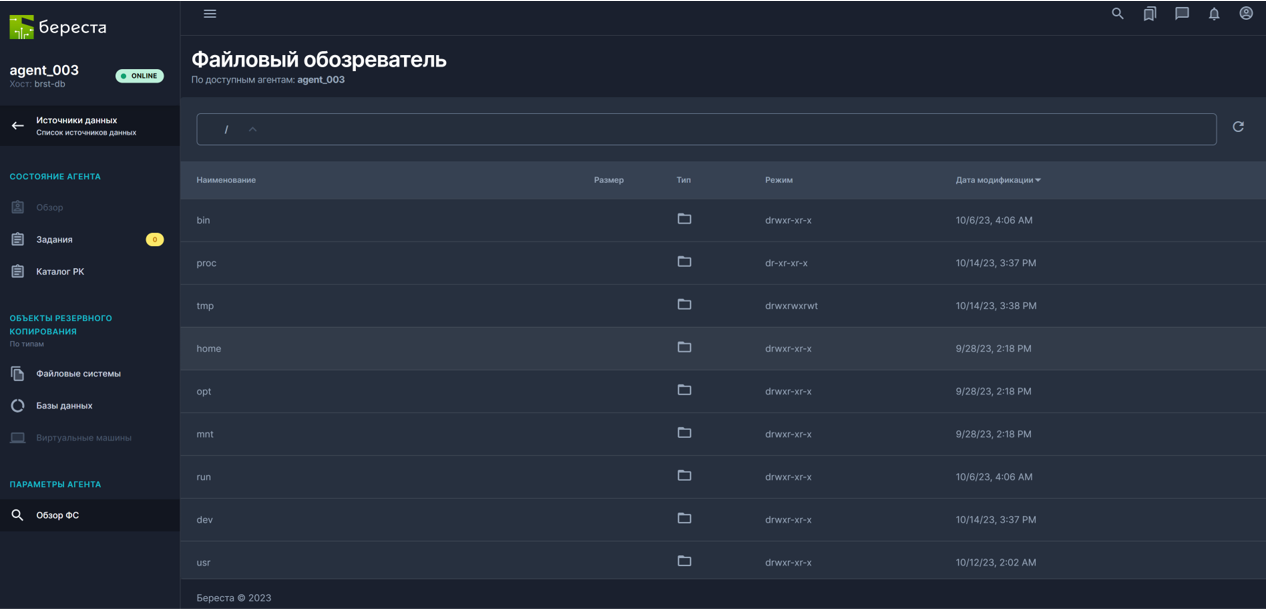The width and height of the screenshot is (1266, 609).
Task: Open notifications bell icon
Action: point(1214,14)
